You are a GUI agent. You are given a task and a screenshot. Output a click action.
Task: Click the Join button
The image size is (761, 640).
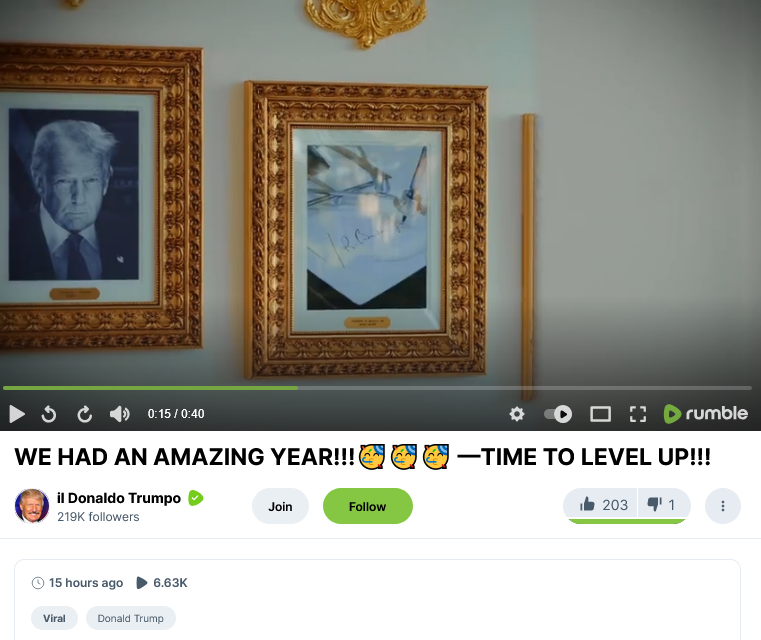281,506
